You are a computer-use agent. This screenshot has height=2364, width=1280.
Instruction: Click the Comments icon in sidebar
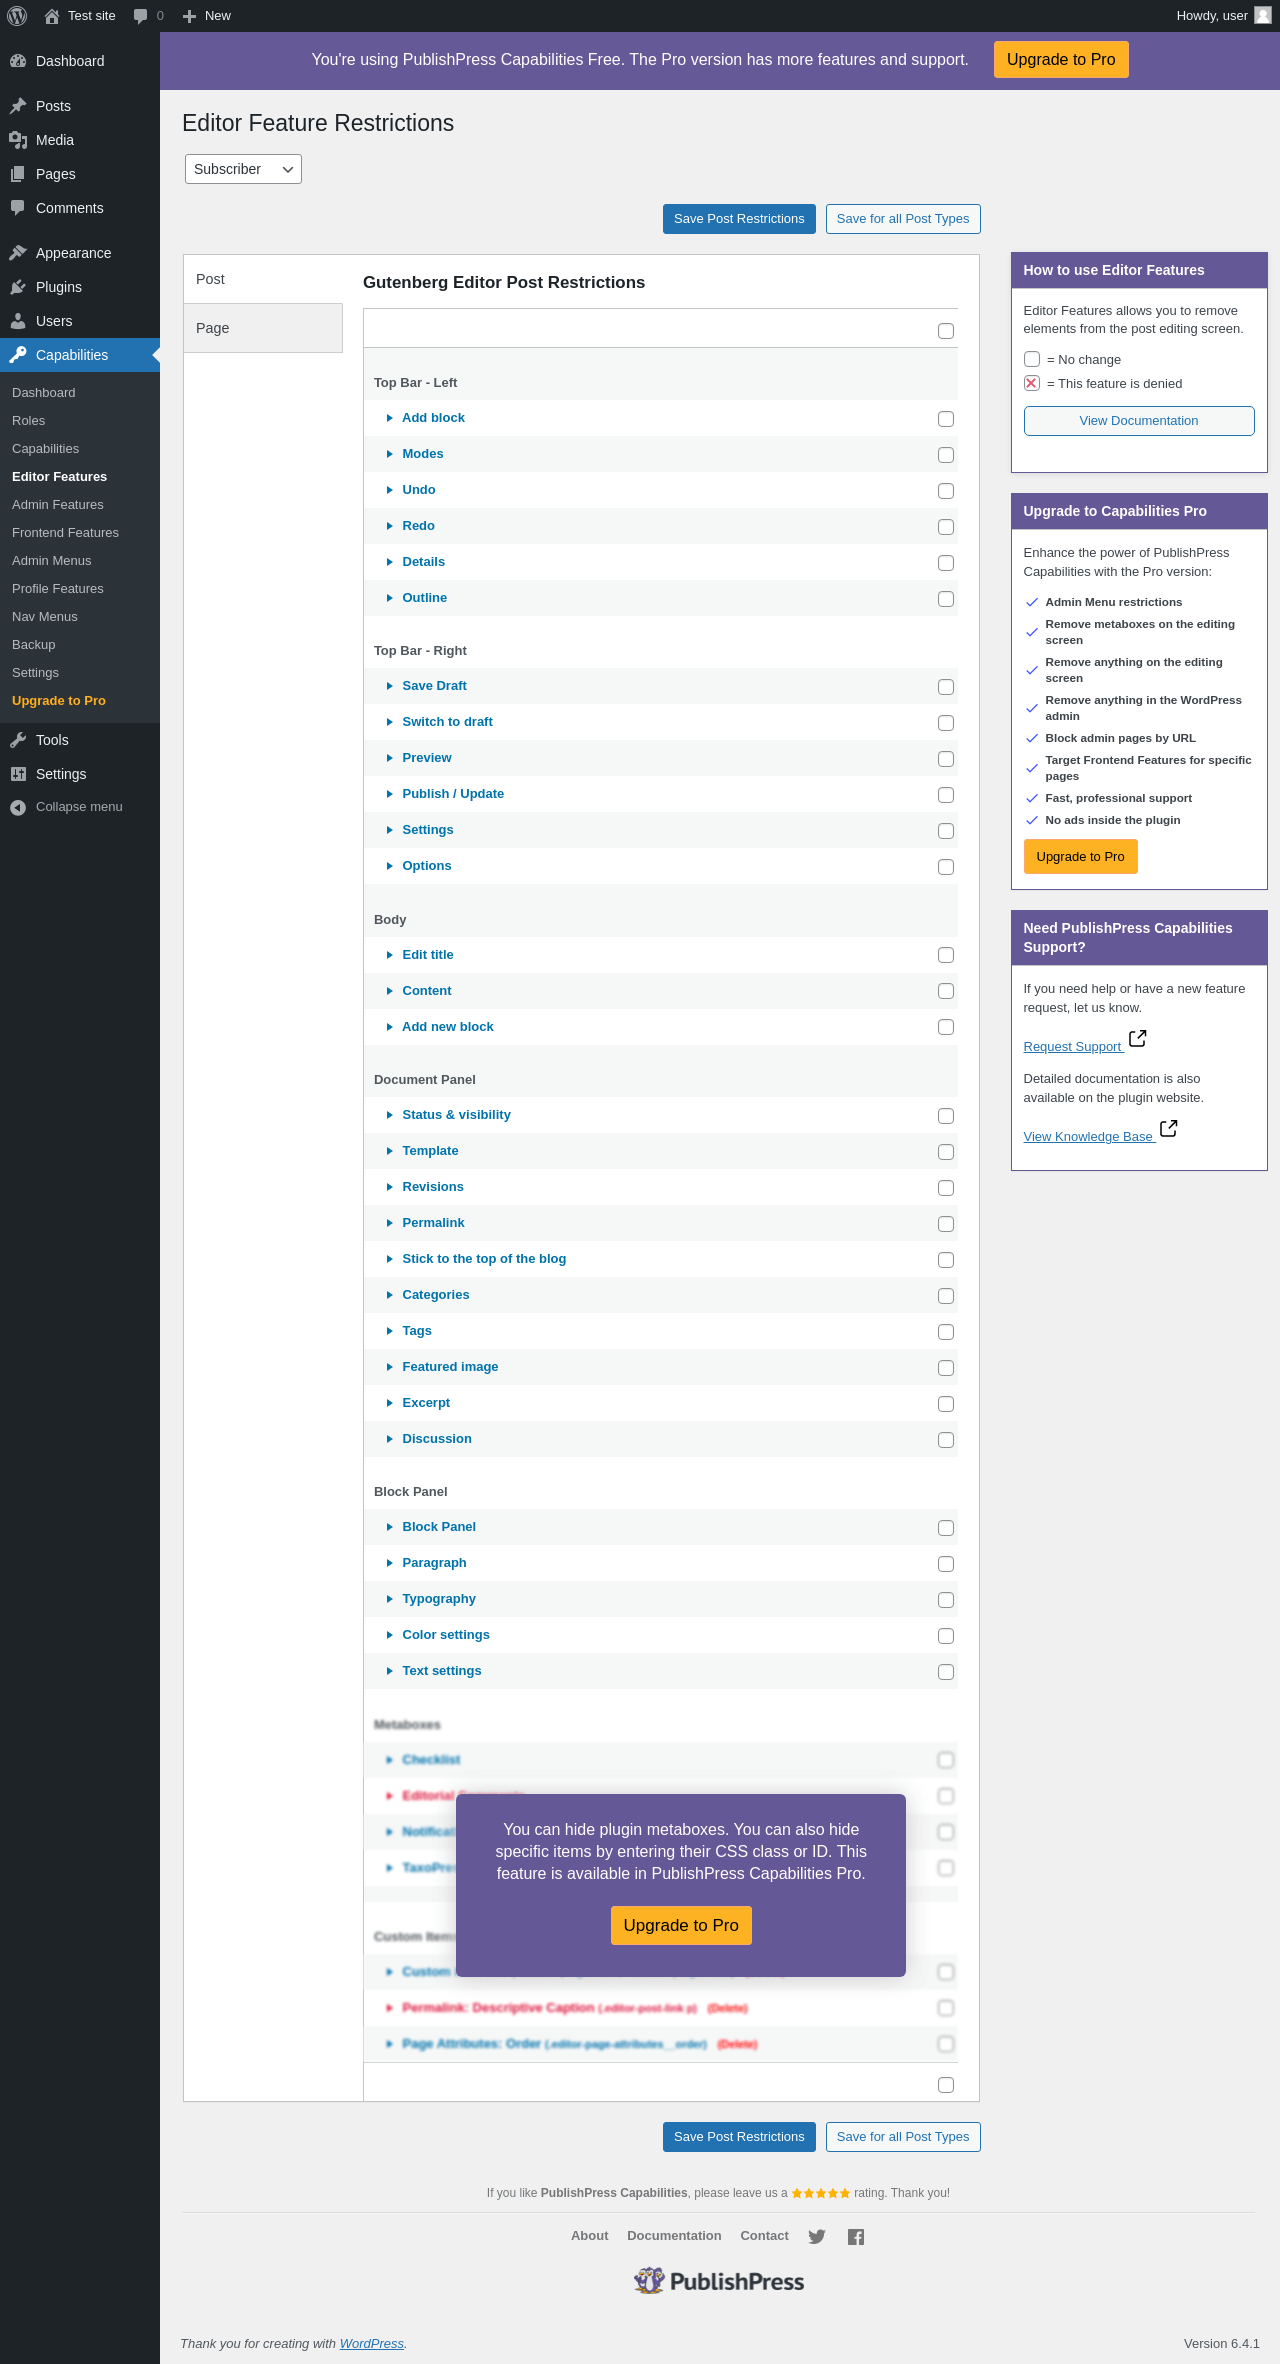click(18, 208)
